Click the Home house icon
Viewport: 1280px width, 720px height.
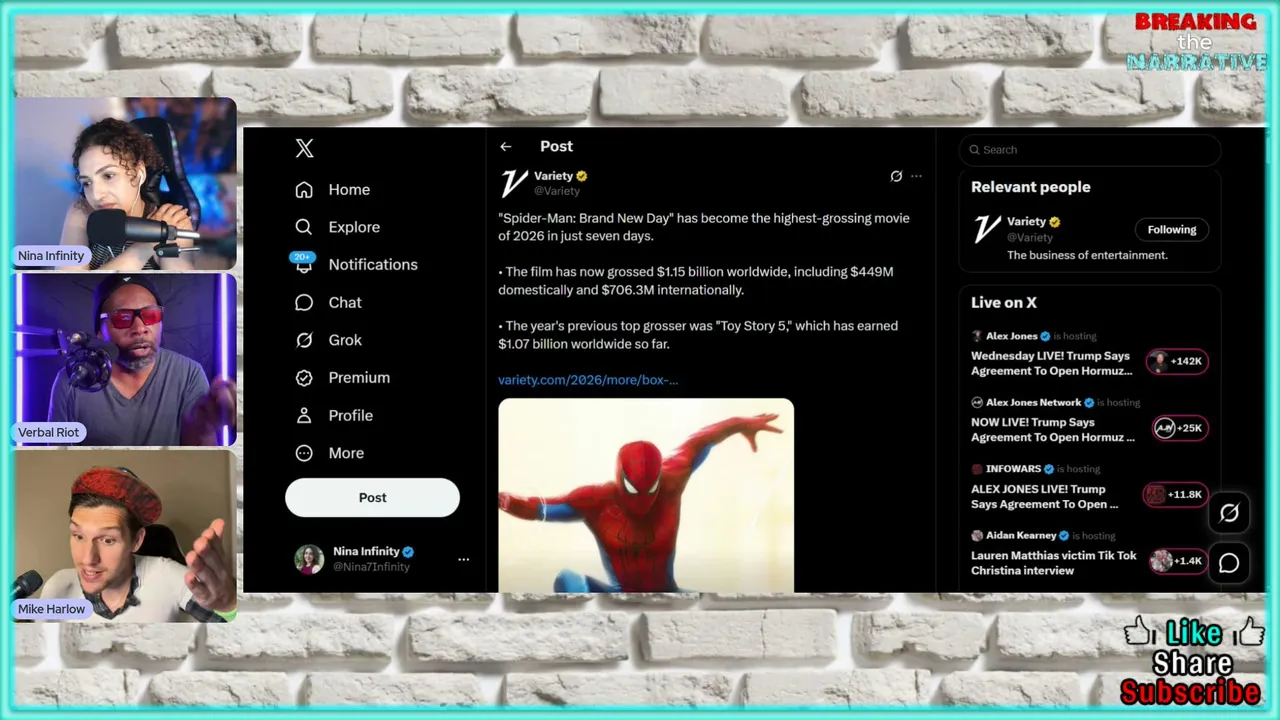click(x=304, y=189)
